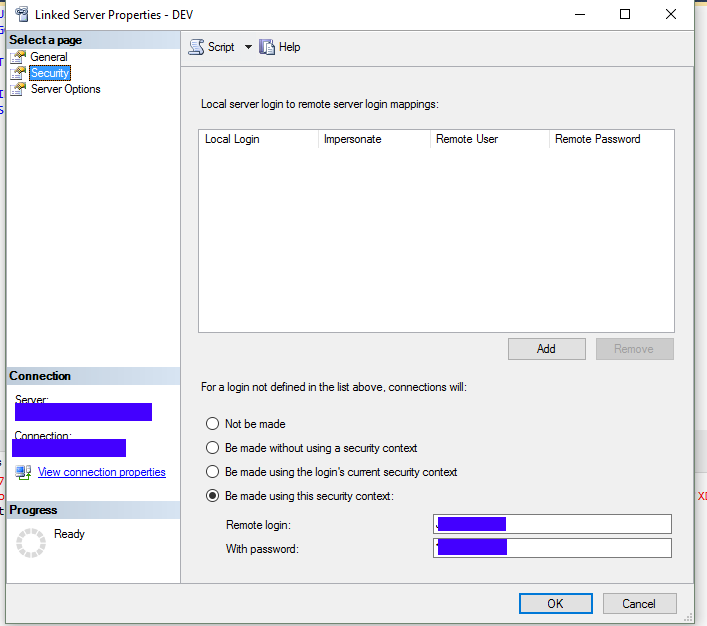Close the Linked Server Properties dialog
Image resolution: width=707 pixels, height=626 pixels.
pyautogui.click(x=671, y=14)
